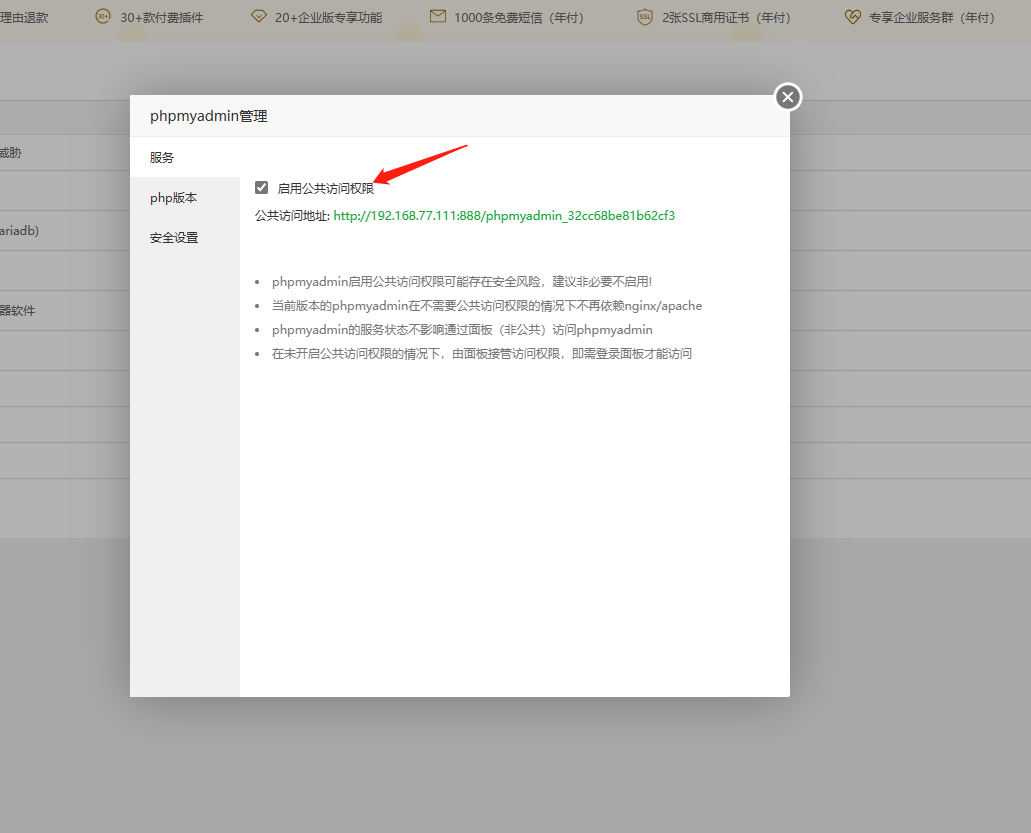Click the 专享企业服务群（年付）text
This screenshot has height=833, width=1031.
pos(932,18)
